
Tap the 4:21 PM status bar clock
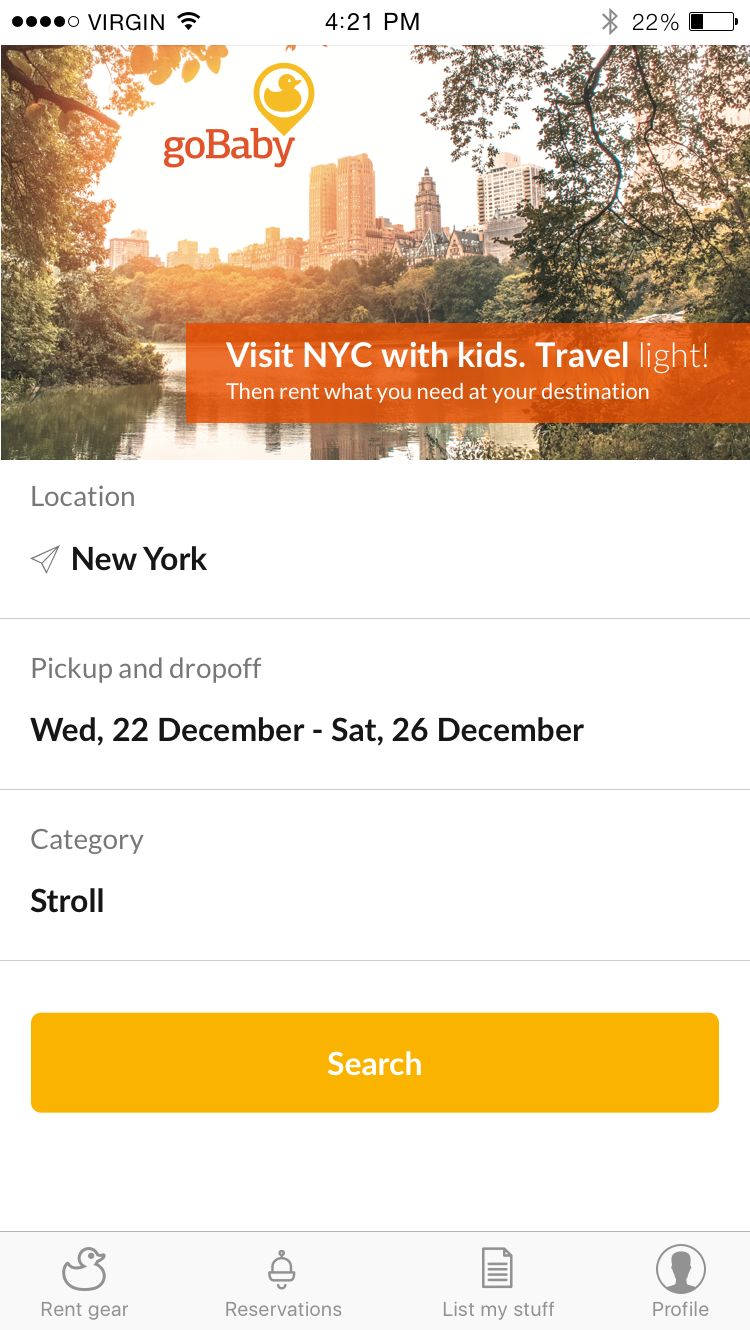point(372,22)
